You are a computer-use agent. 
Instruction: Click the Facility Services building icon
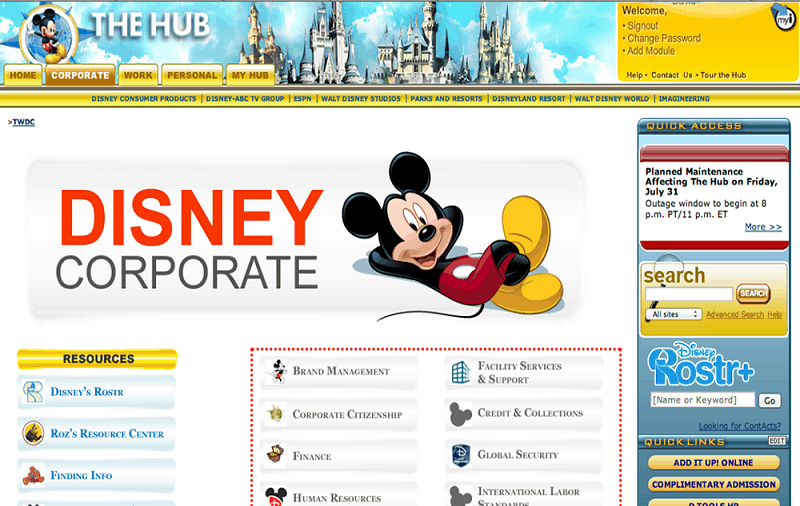tap(460, 372)
